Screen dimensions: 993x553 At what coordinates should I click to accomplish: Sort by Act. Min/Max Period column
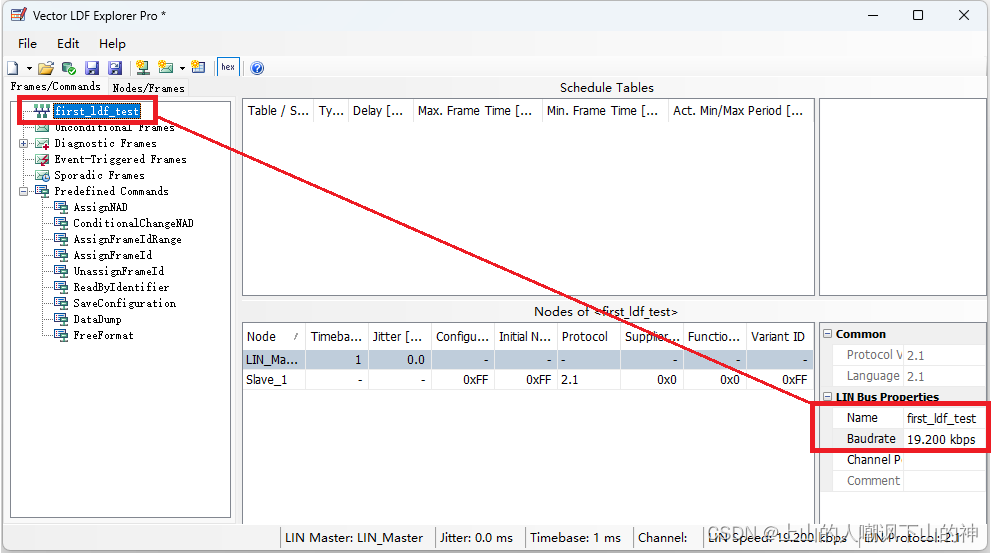[x=741, y=111]
